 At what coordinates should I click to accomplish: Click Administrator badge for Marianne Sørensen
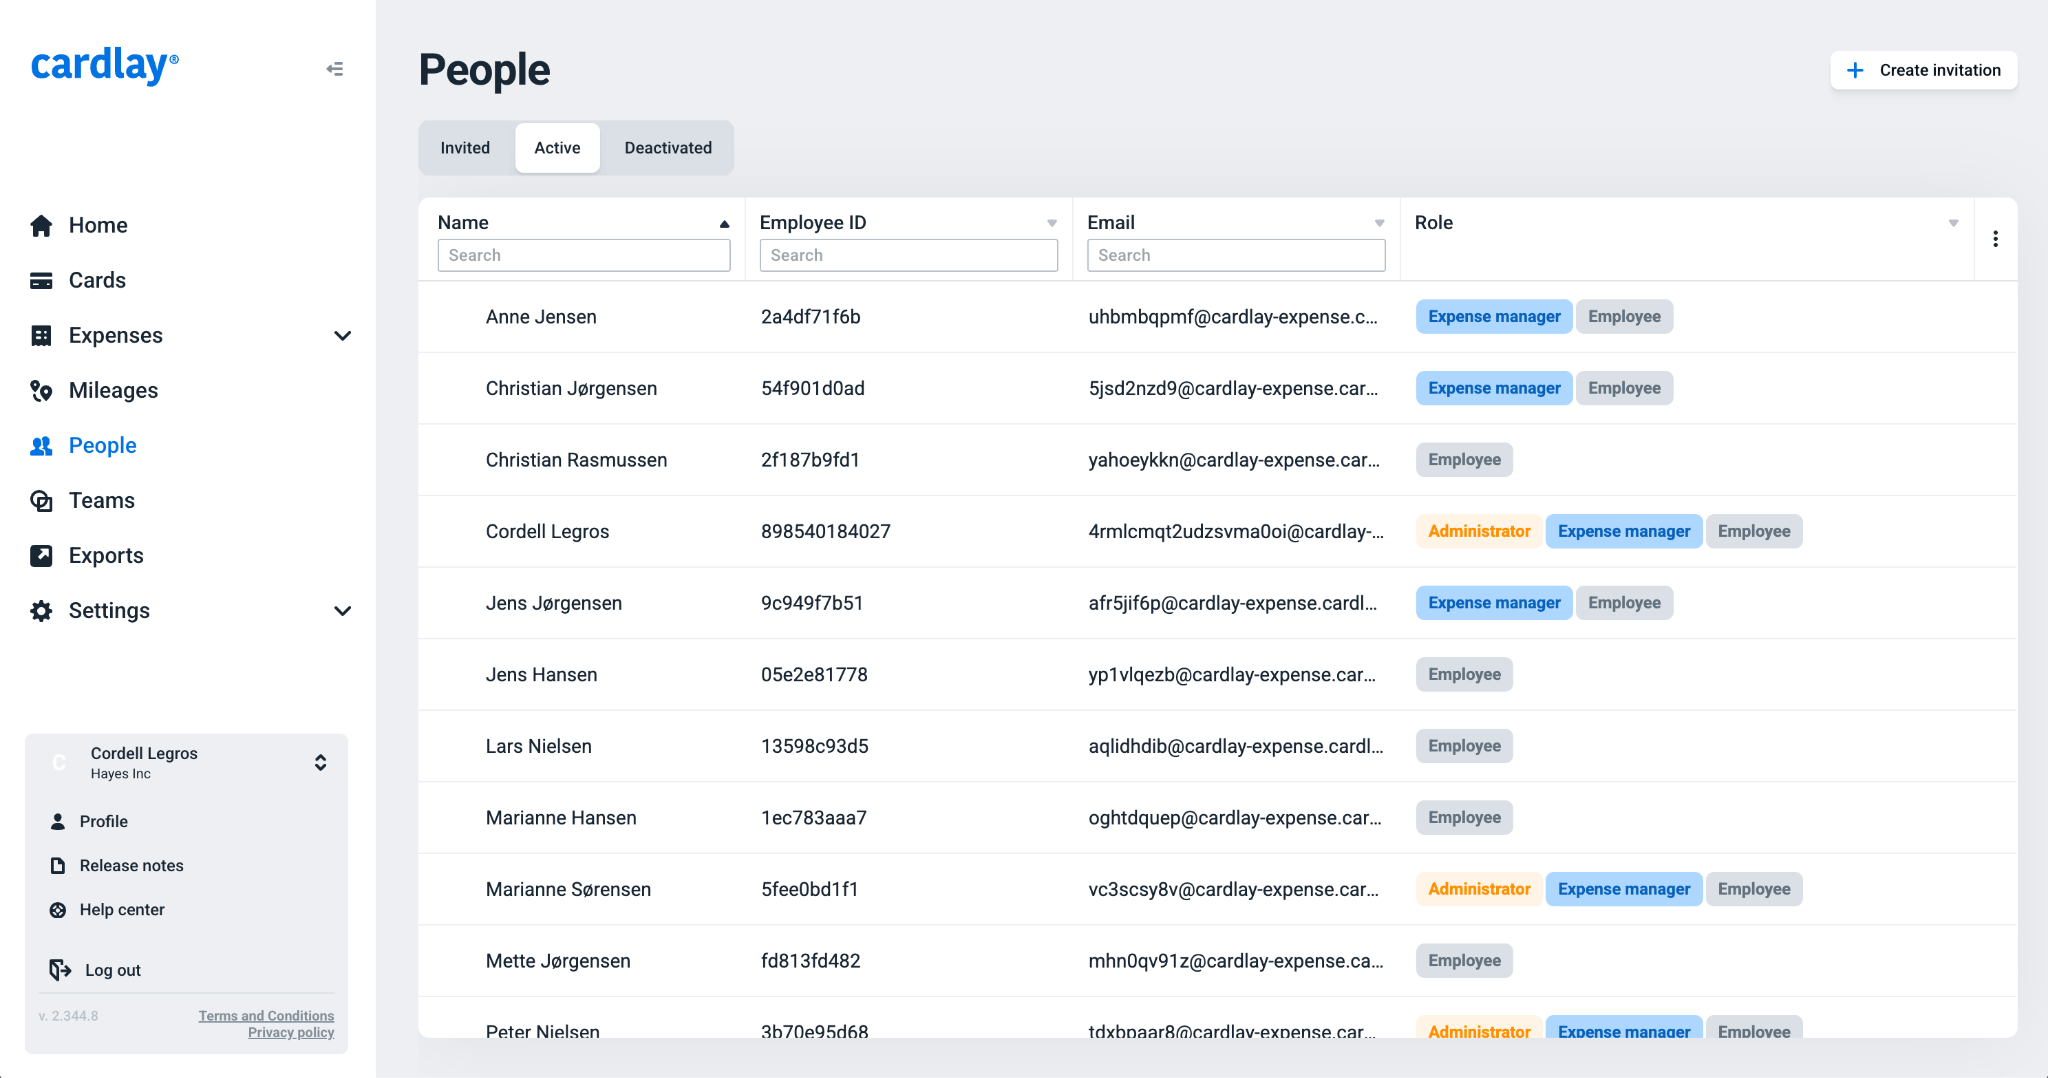click(1479, 889)
